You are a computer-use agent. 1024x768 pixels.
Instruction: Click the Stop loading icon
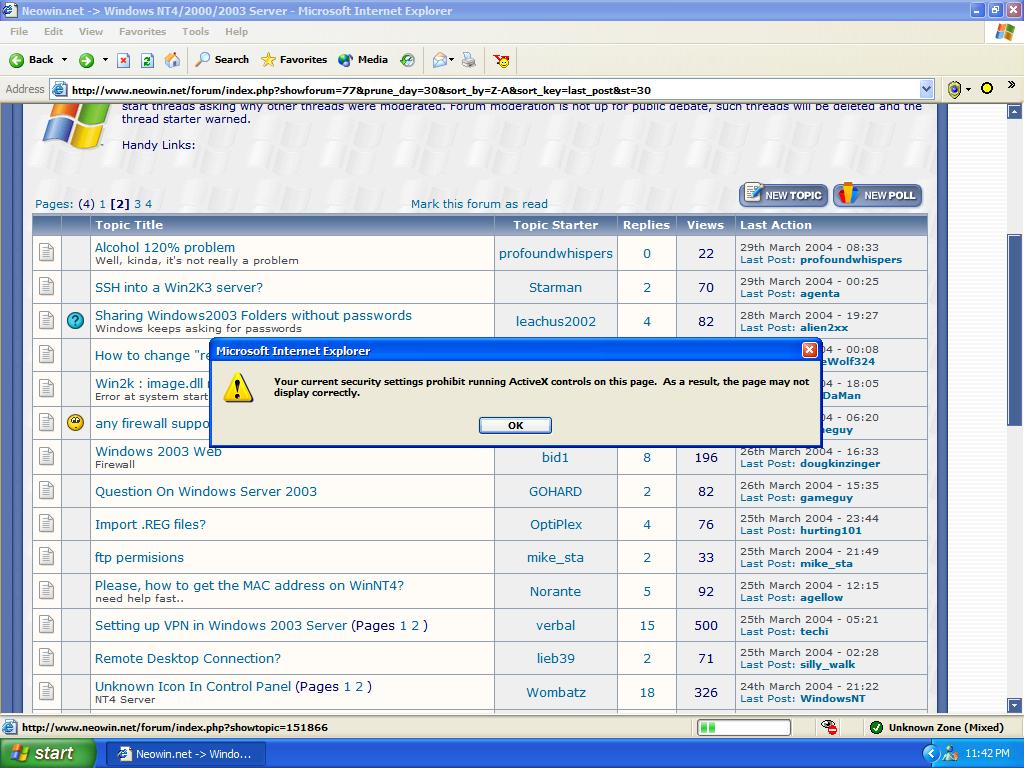tap(124, 60)
